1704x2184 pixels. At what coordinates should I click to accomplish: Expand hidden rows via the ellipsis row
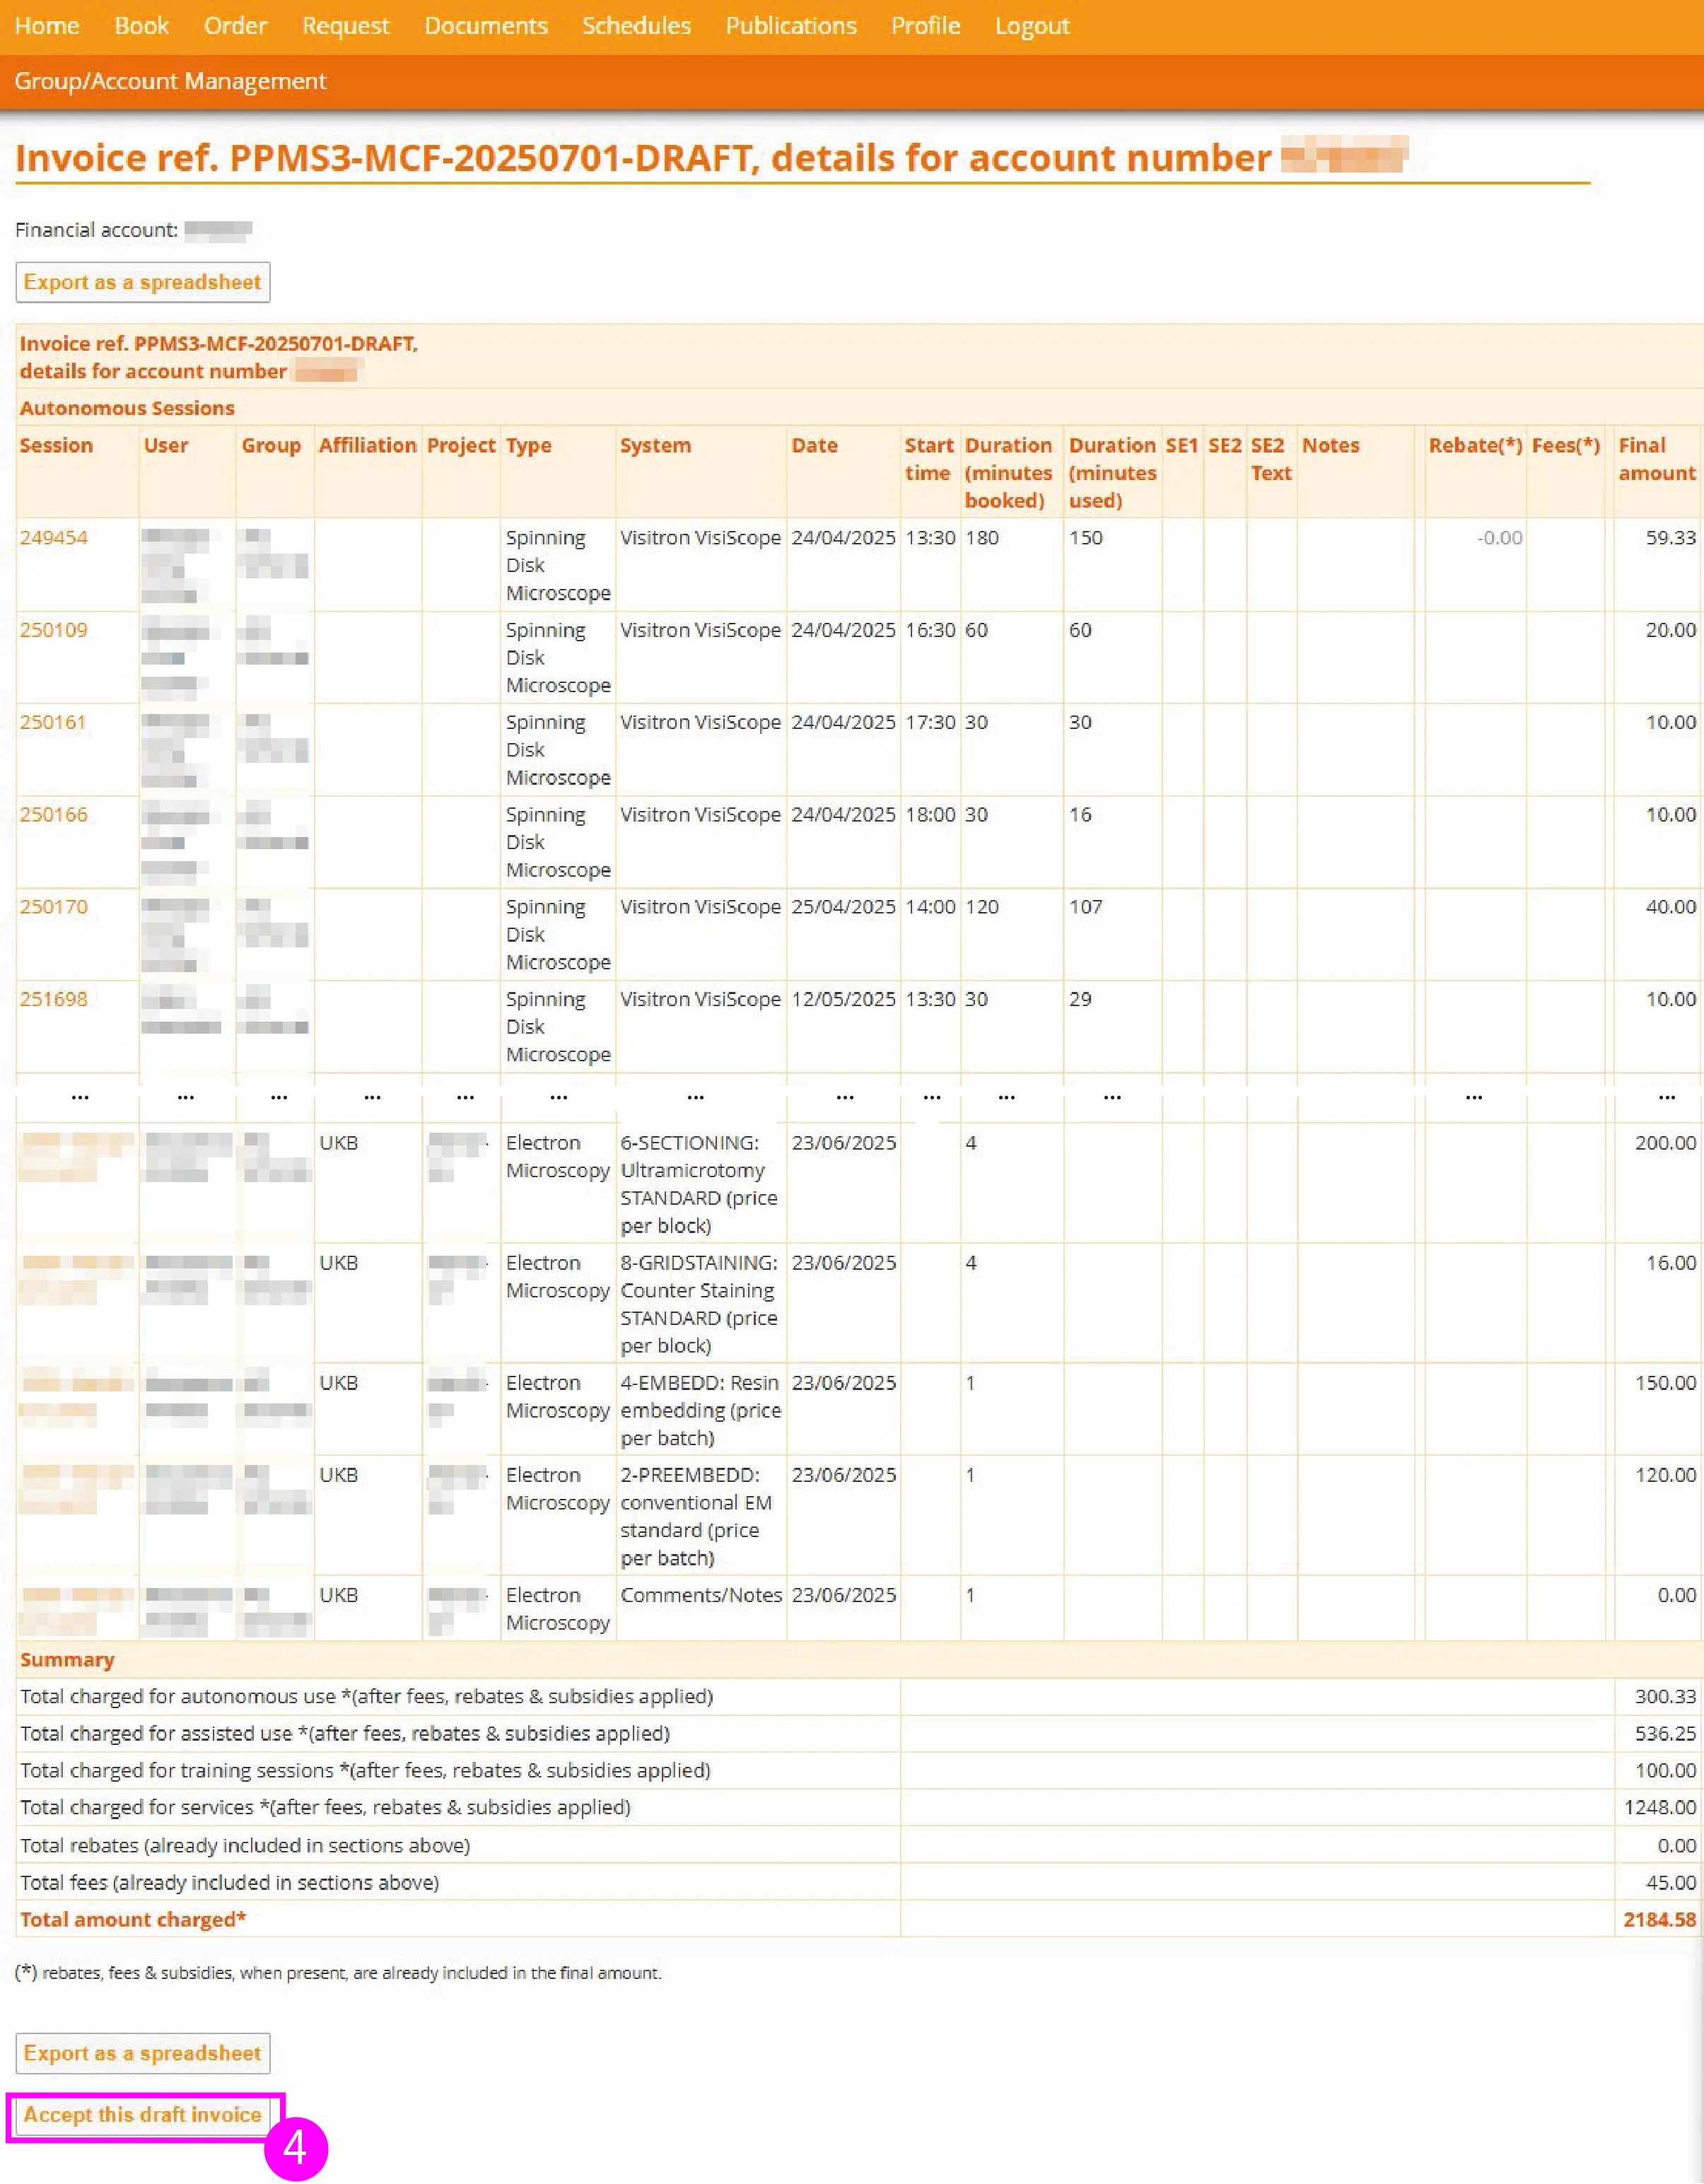coord(79,1097)
